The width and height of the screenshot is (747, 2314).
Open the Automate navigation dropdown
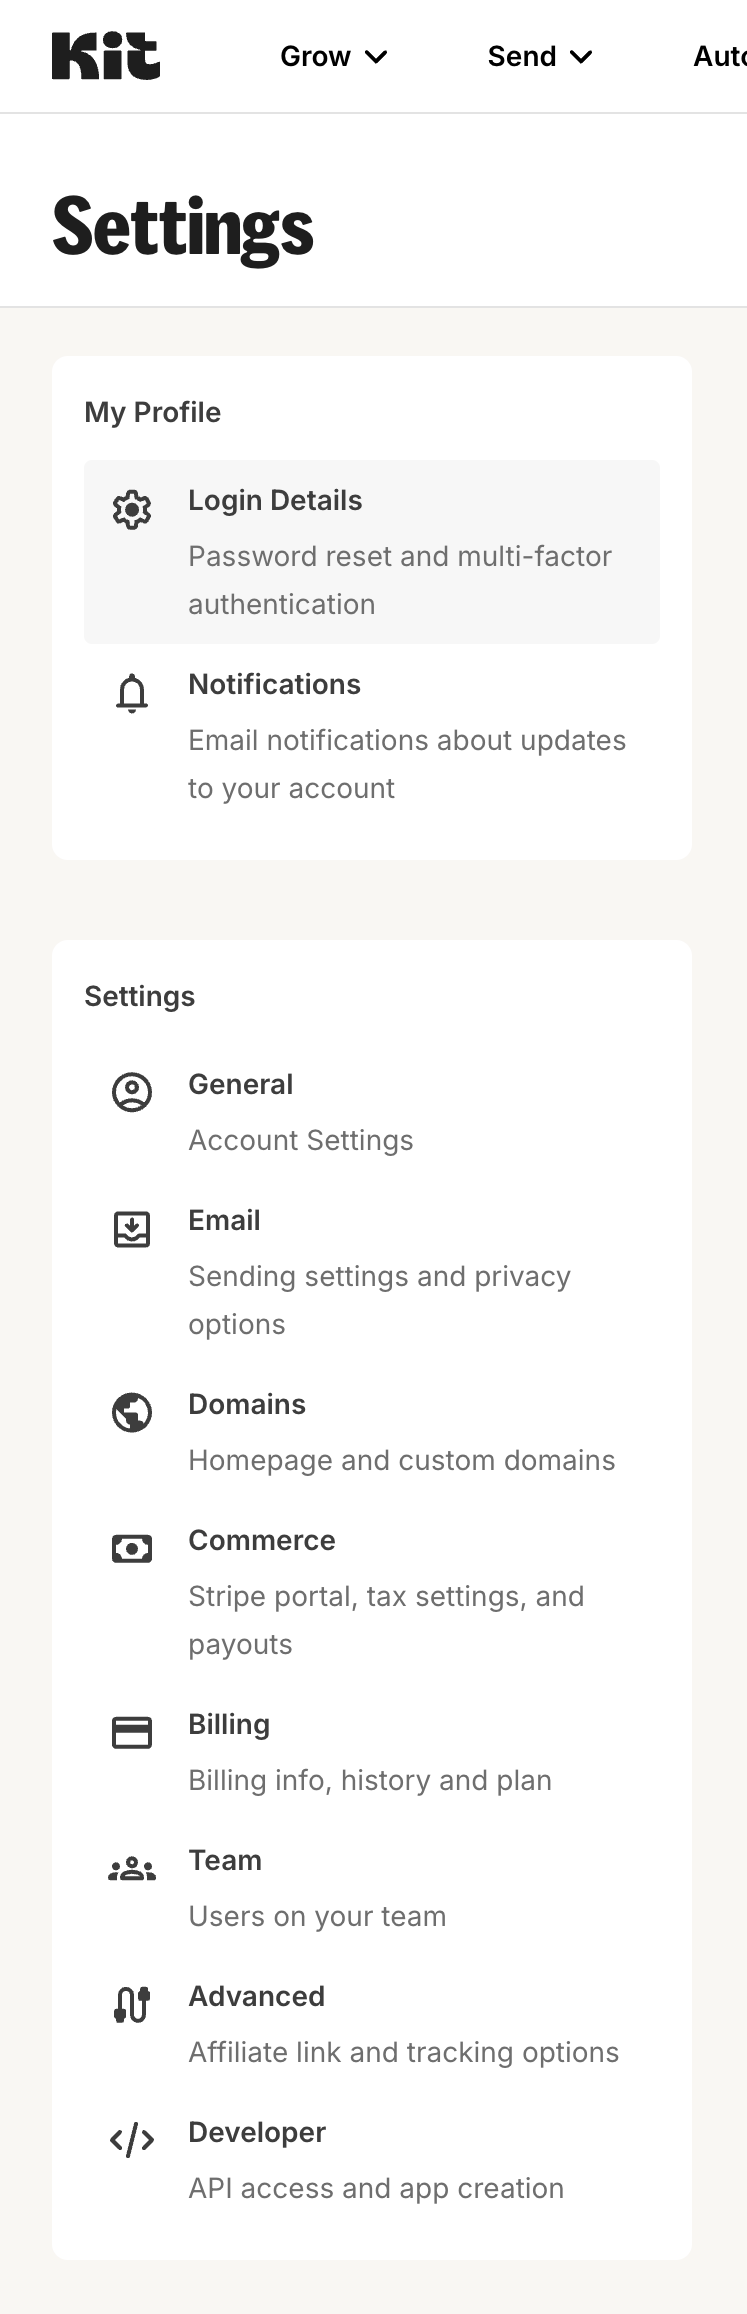718,57
